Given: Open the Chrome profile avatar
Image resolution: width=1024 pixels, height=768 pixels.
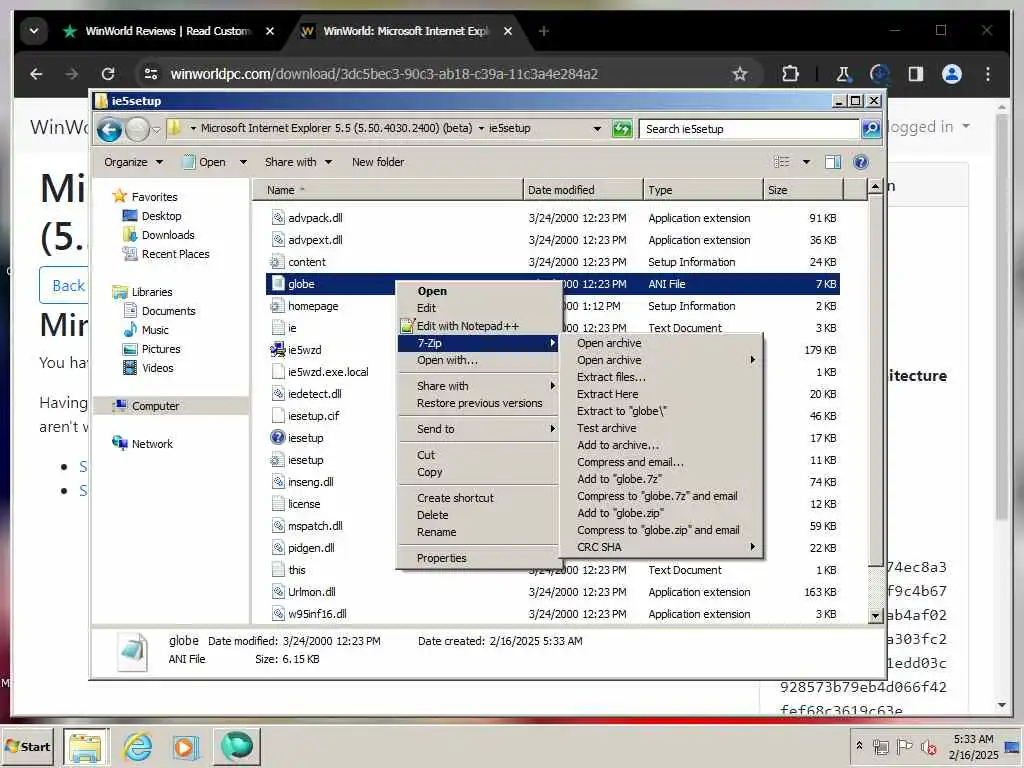Looking at the screenshot, I should [952, 74].
